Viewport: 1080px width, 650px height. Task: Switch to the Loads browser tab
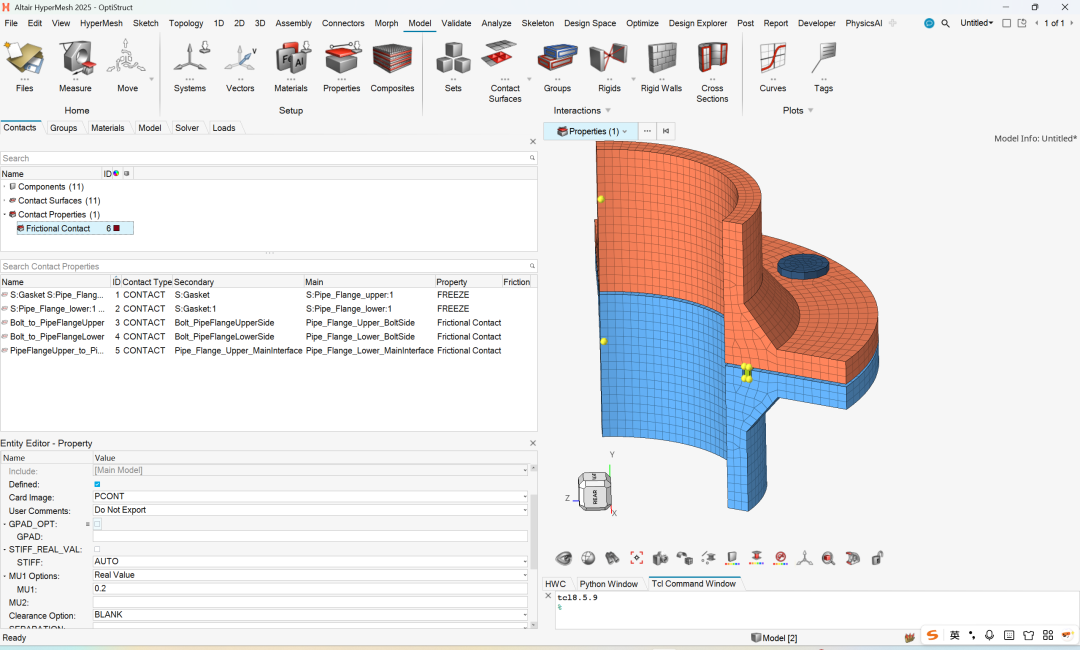[x=224, y=128]
